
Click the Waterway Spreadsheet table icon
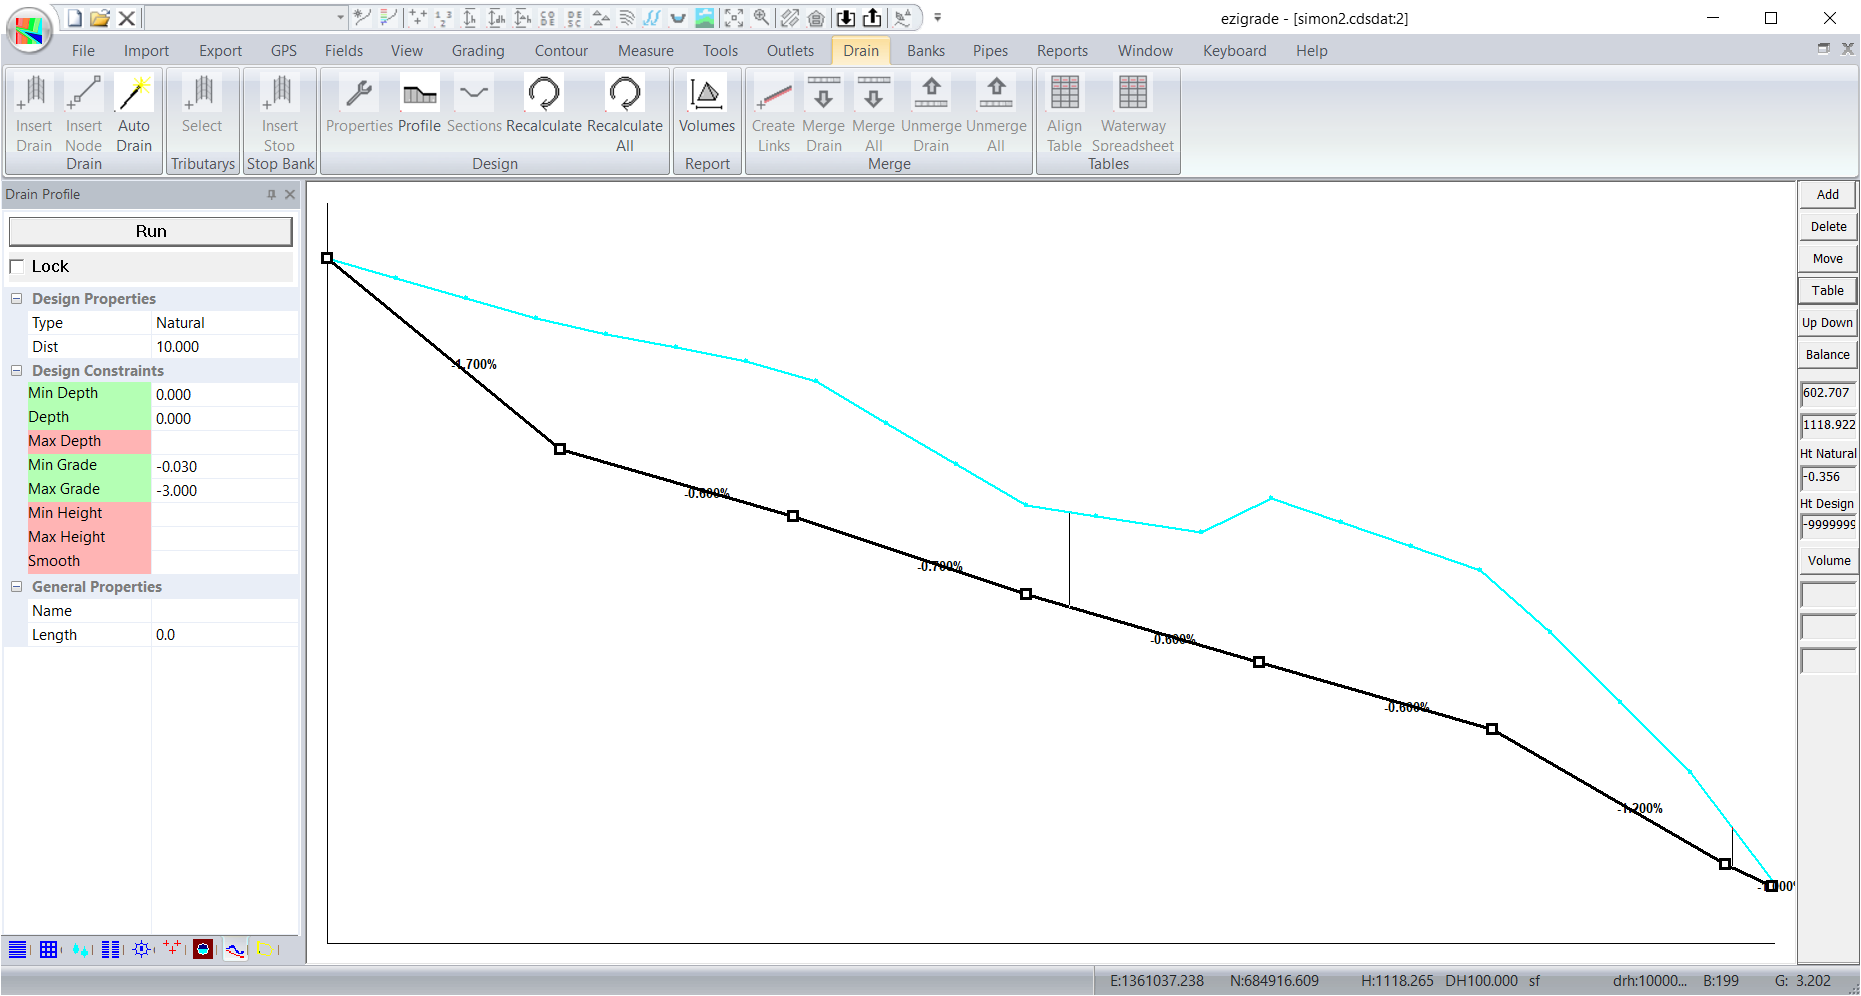point(1132,95)
